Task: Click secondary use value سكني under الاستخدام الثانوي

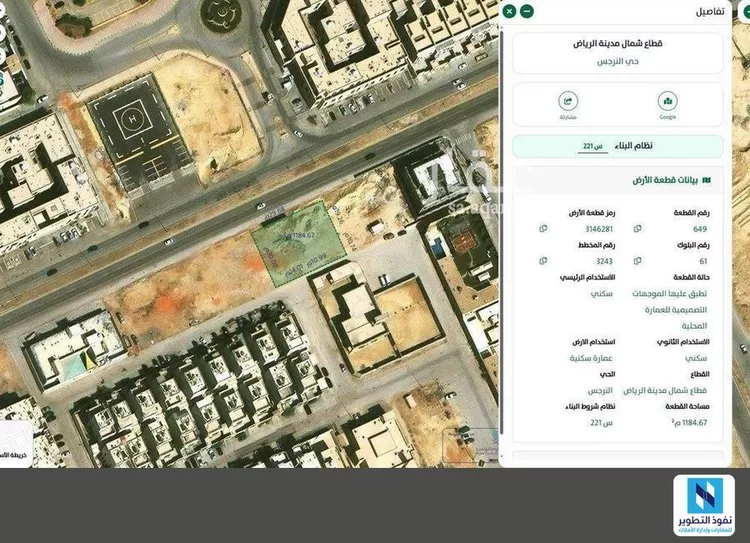Action: pyautogui.click(x=696, y=358)
